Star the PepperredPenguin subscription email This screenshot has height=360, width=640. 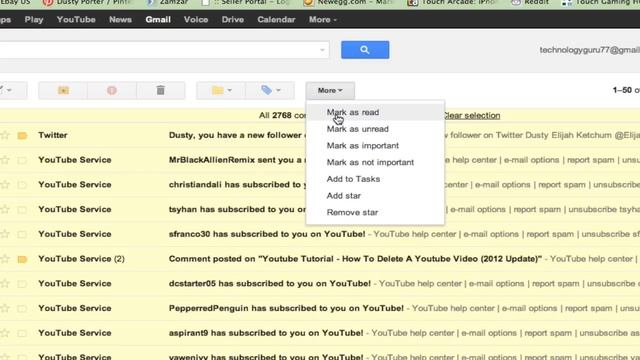(5, 308)
